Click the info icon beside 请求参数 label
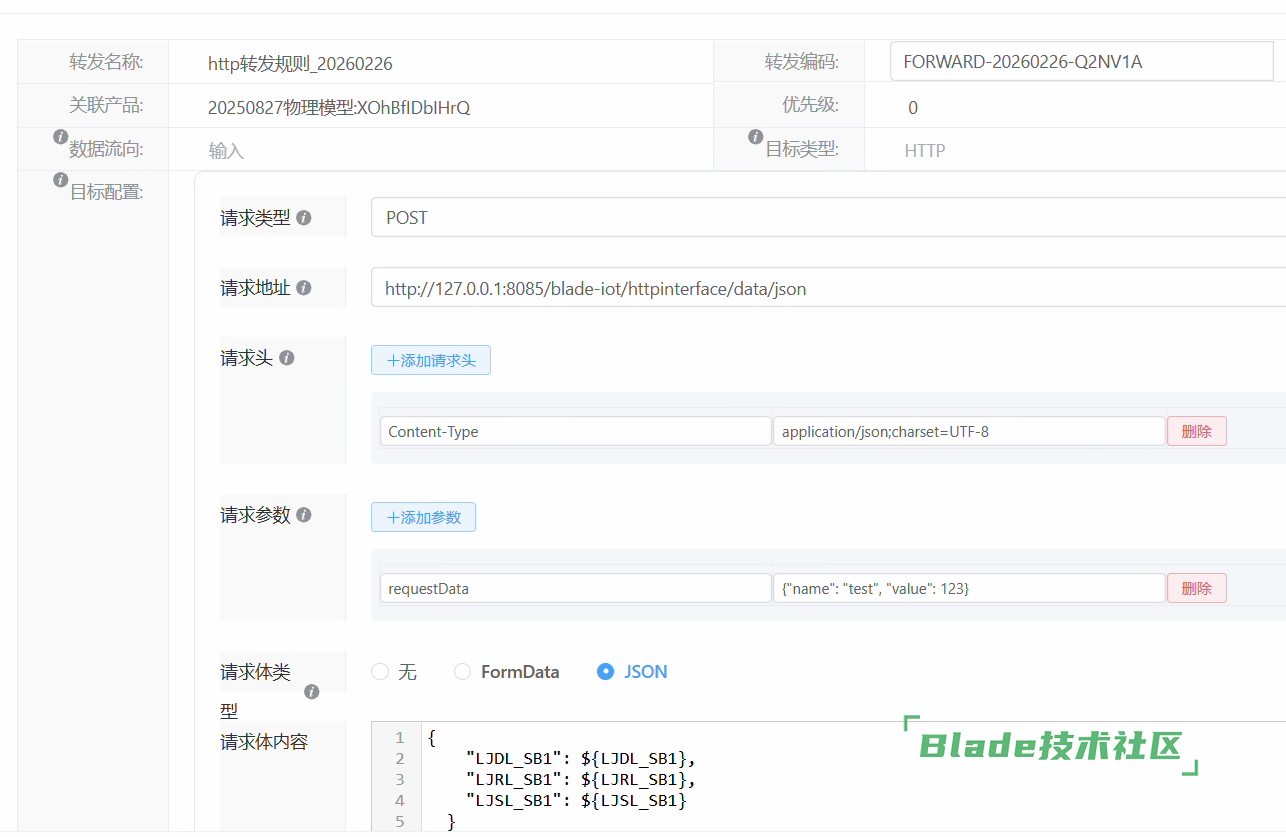The height and width of the screenshot is (837, 1286). [x=304, y=515]
